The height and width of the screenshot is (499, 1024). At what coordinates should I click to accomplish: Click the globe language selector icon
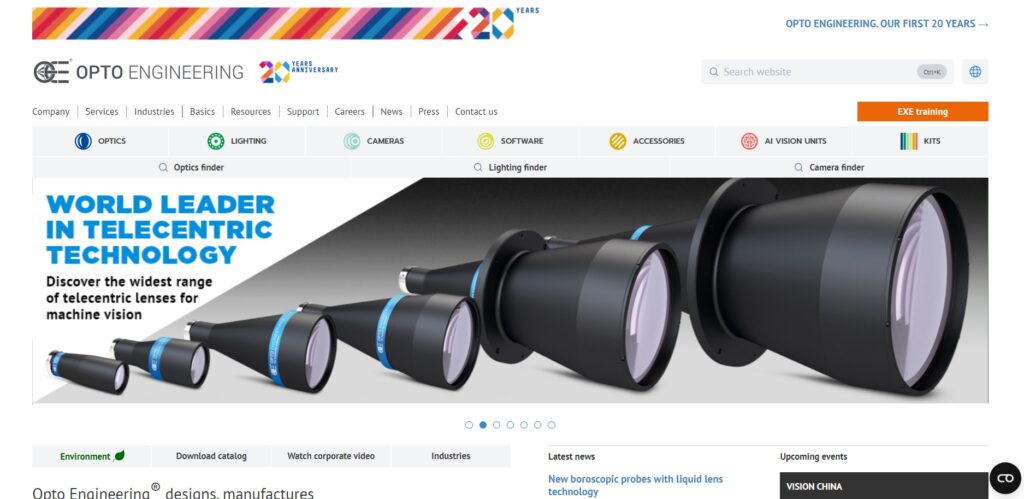pyautogui.click(x=975, y=72)
